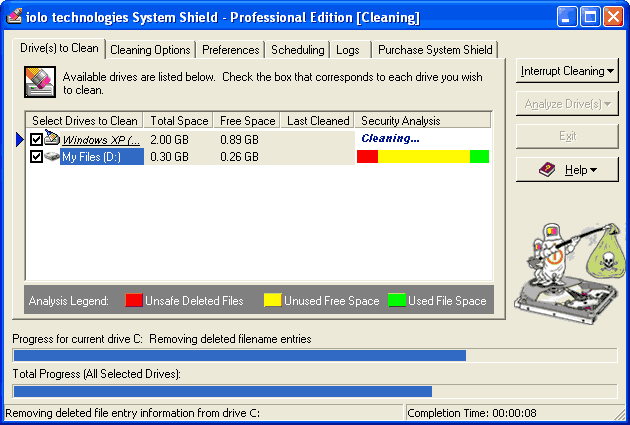Screen dimensions: 630x425
Task: Click the Total Progress bar
Action: pos(315,391)
